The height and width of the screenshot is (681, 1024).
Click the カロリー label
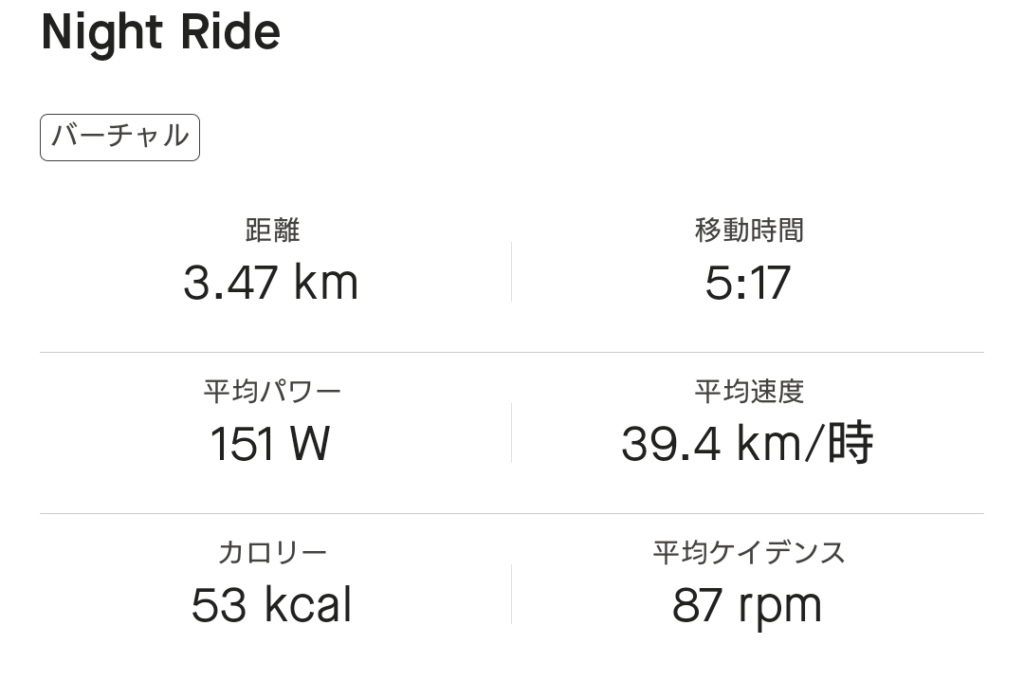coord(272,552)
